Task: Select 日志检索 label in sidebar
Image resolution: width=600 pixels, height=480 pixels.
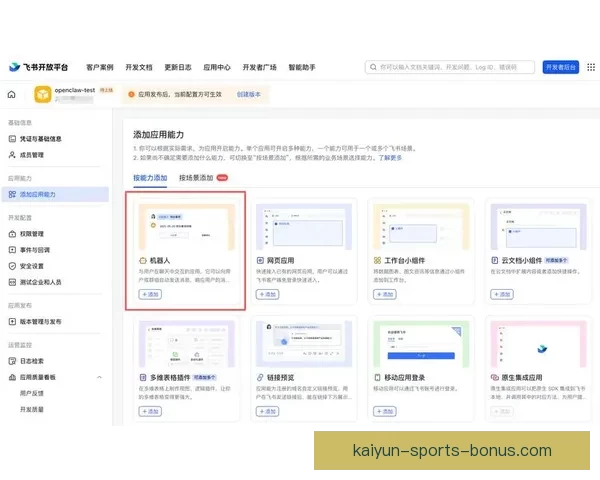Action: pos(32,361)
